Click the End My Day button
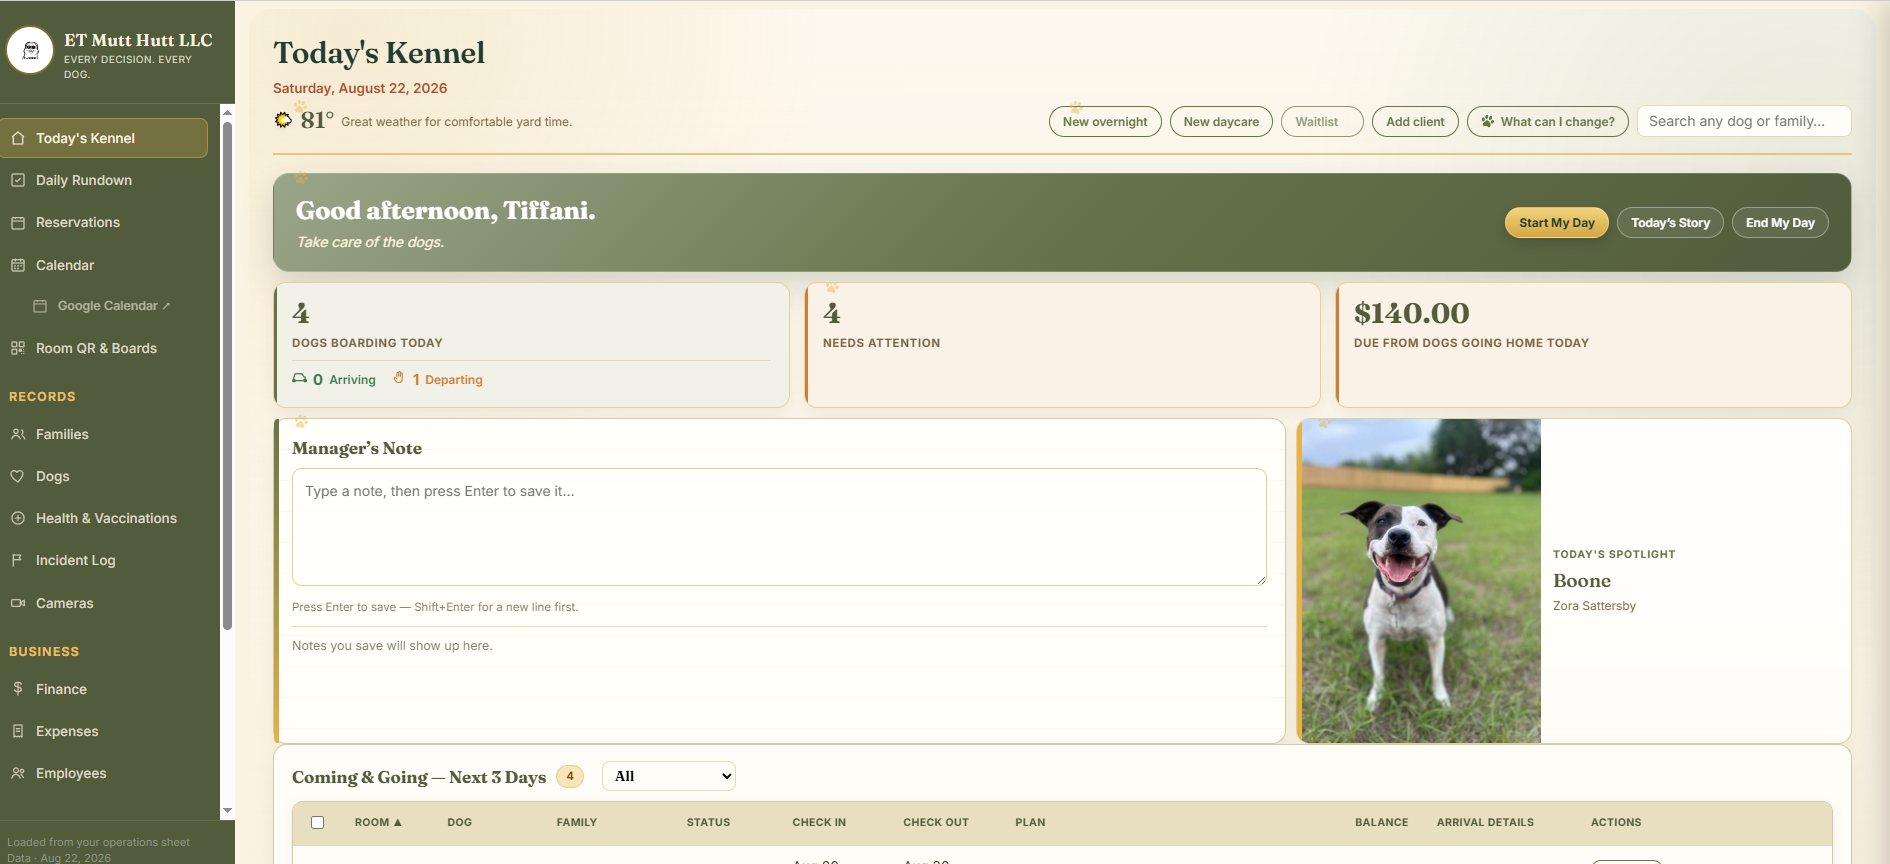Screen dimensions: 1890x864 tap(1780, 222)
